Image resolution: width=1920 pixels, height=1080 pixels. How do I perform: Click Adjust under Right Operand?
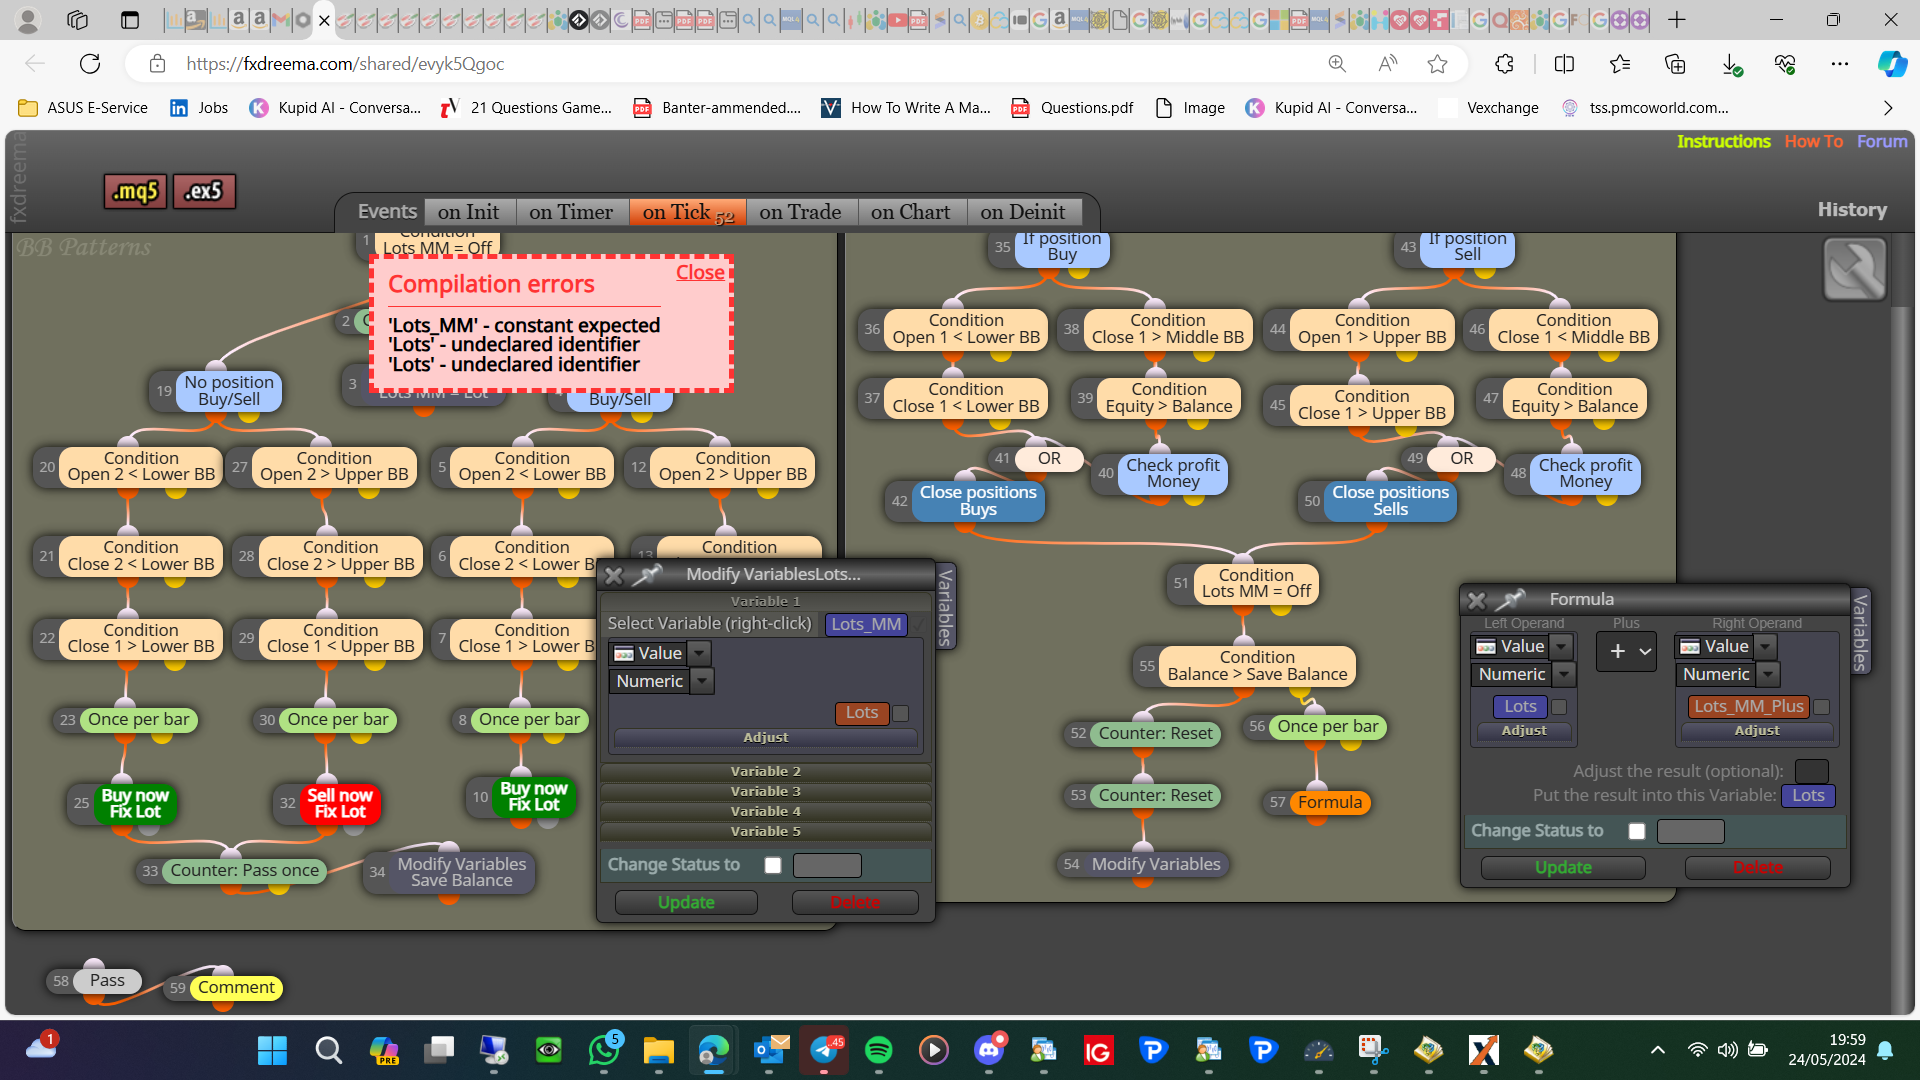coord(1757,731)
